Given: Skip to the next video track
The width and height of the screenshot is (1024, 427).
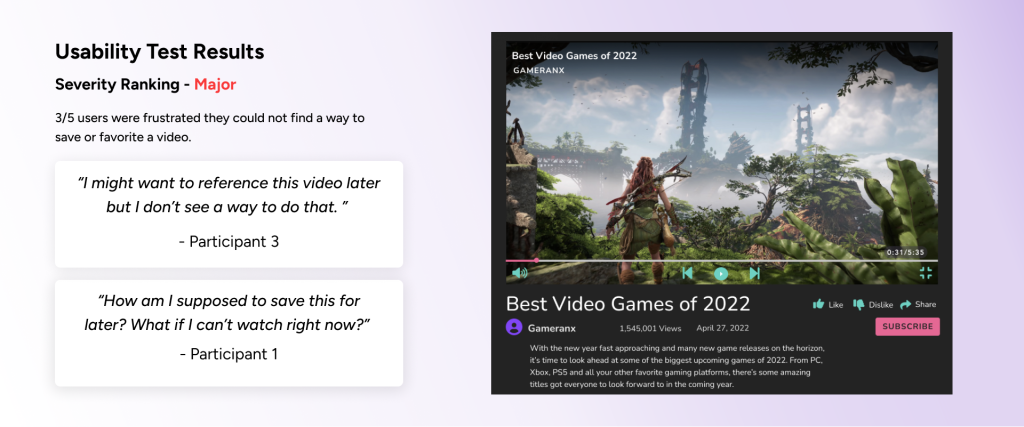Looking at the screenshot, I should click(755, 274).
